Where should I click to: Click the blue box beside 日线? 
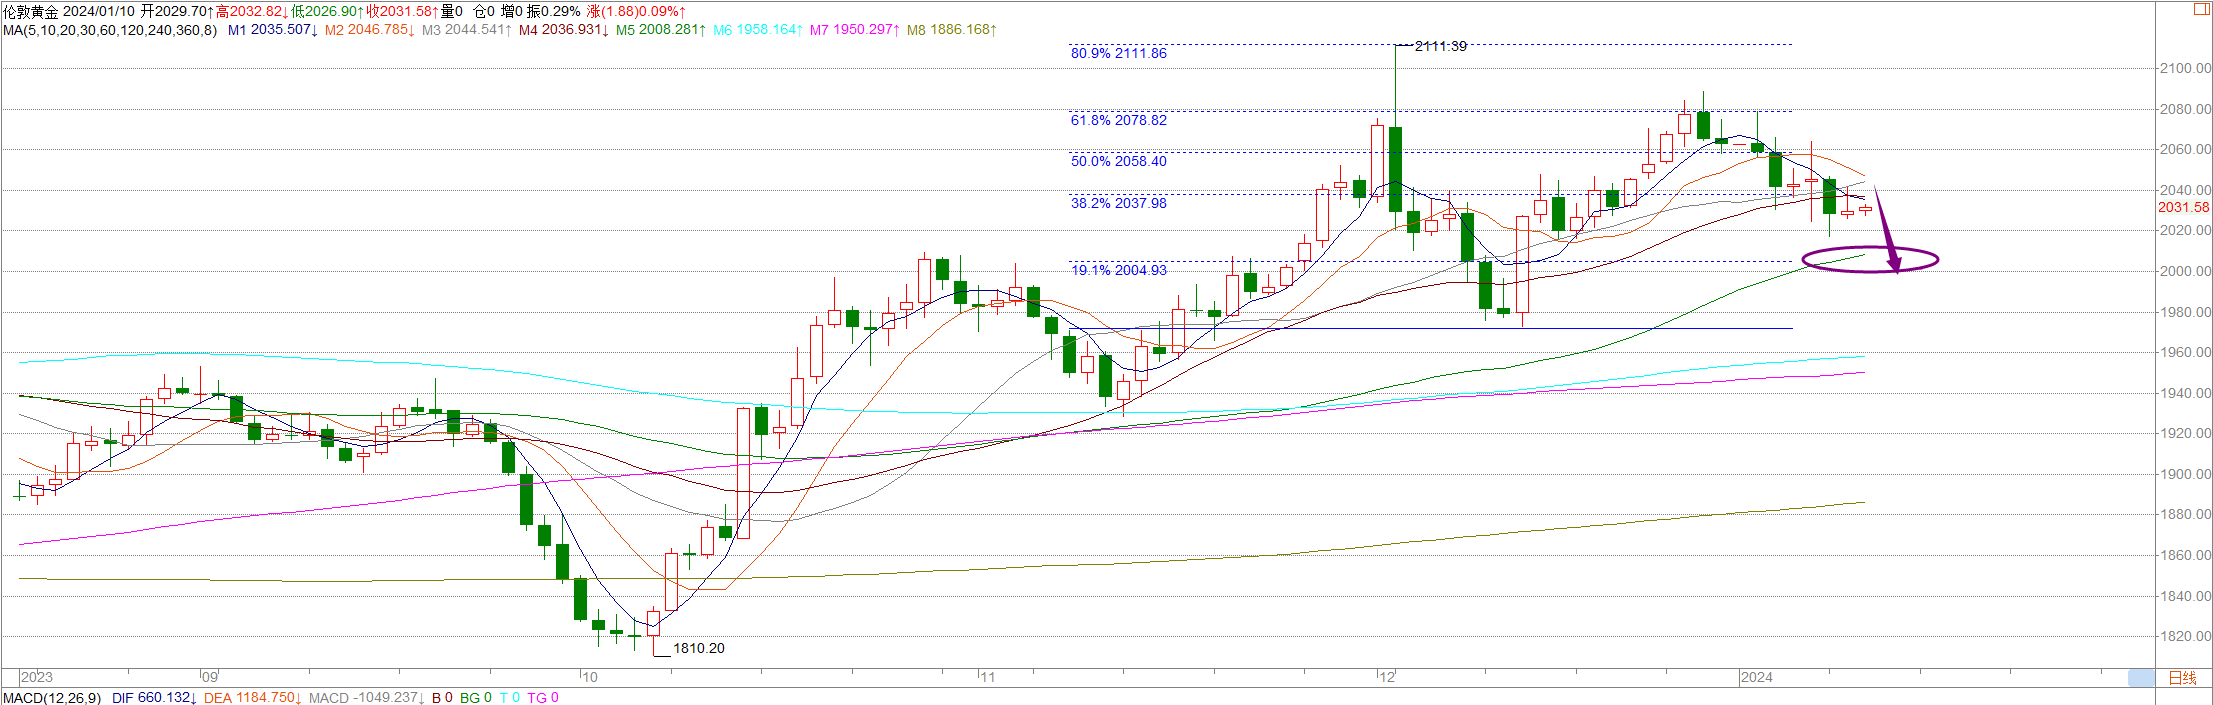(2141, 678)
